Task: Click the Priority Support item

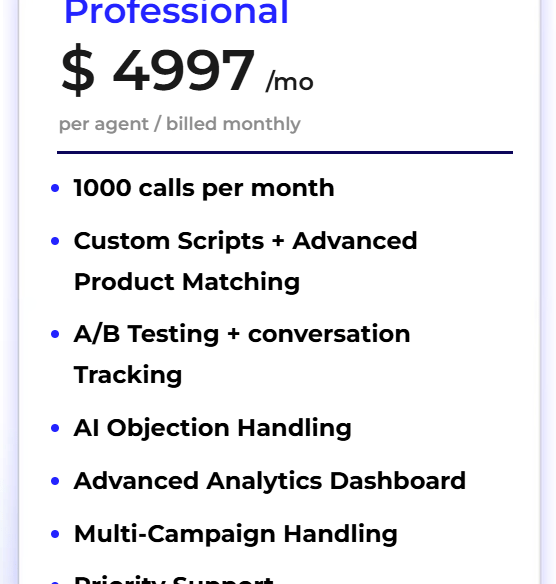Action: pyautogui.click(x=174, y=580)
